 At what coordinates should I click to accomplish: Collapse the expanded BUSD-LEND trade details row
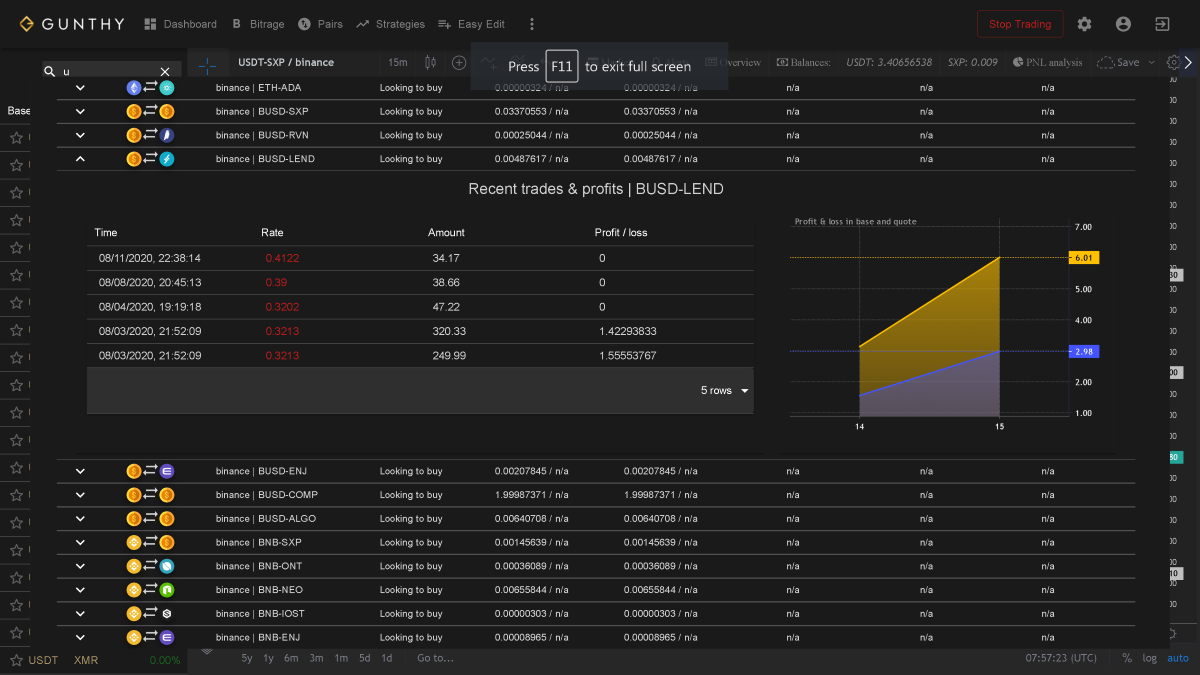point(80,159)
